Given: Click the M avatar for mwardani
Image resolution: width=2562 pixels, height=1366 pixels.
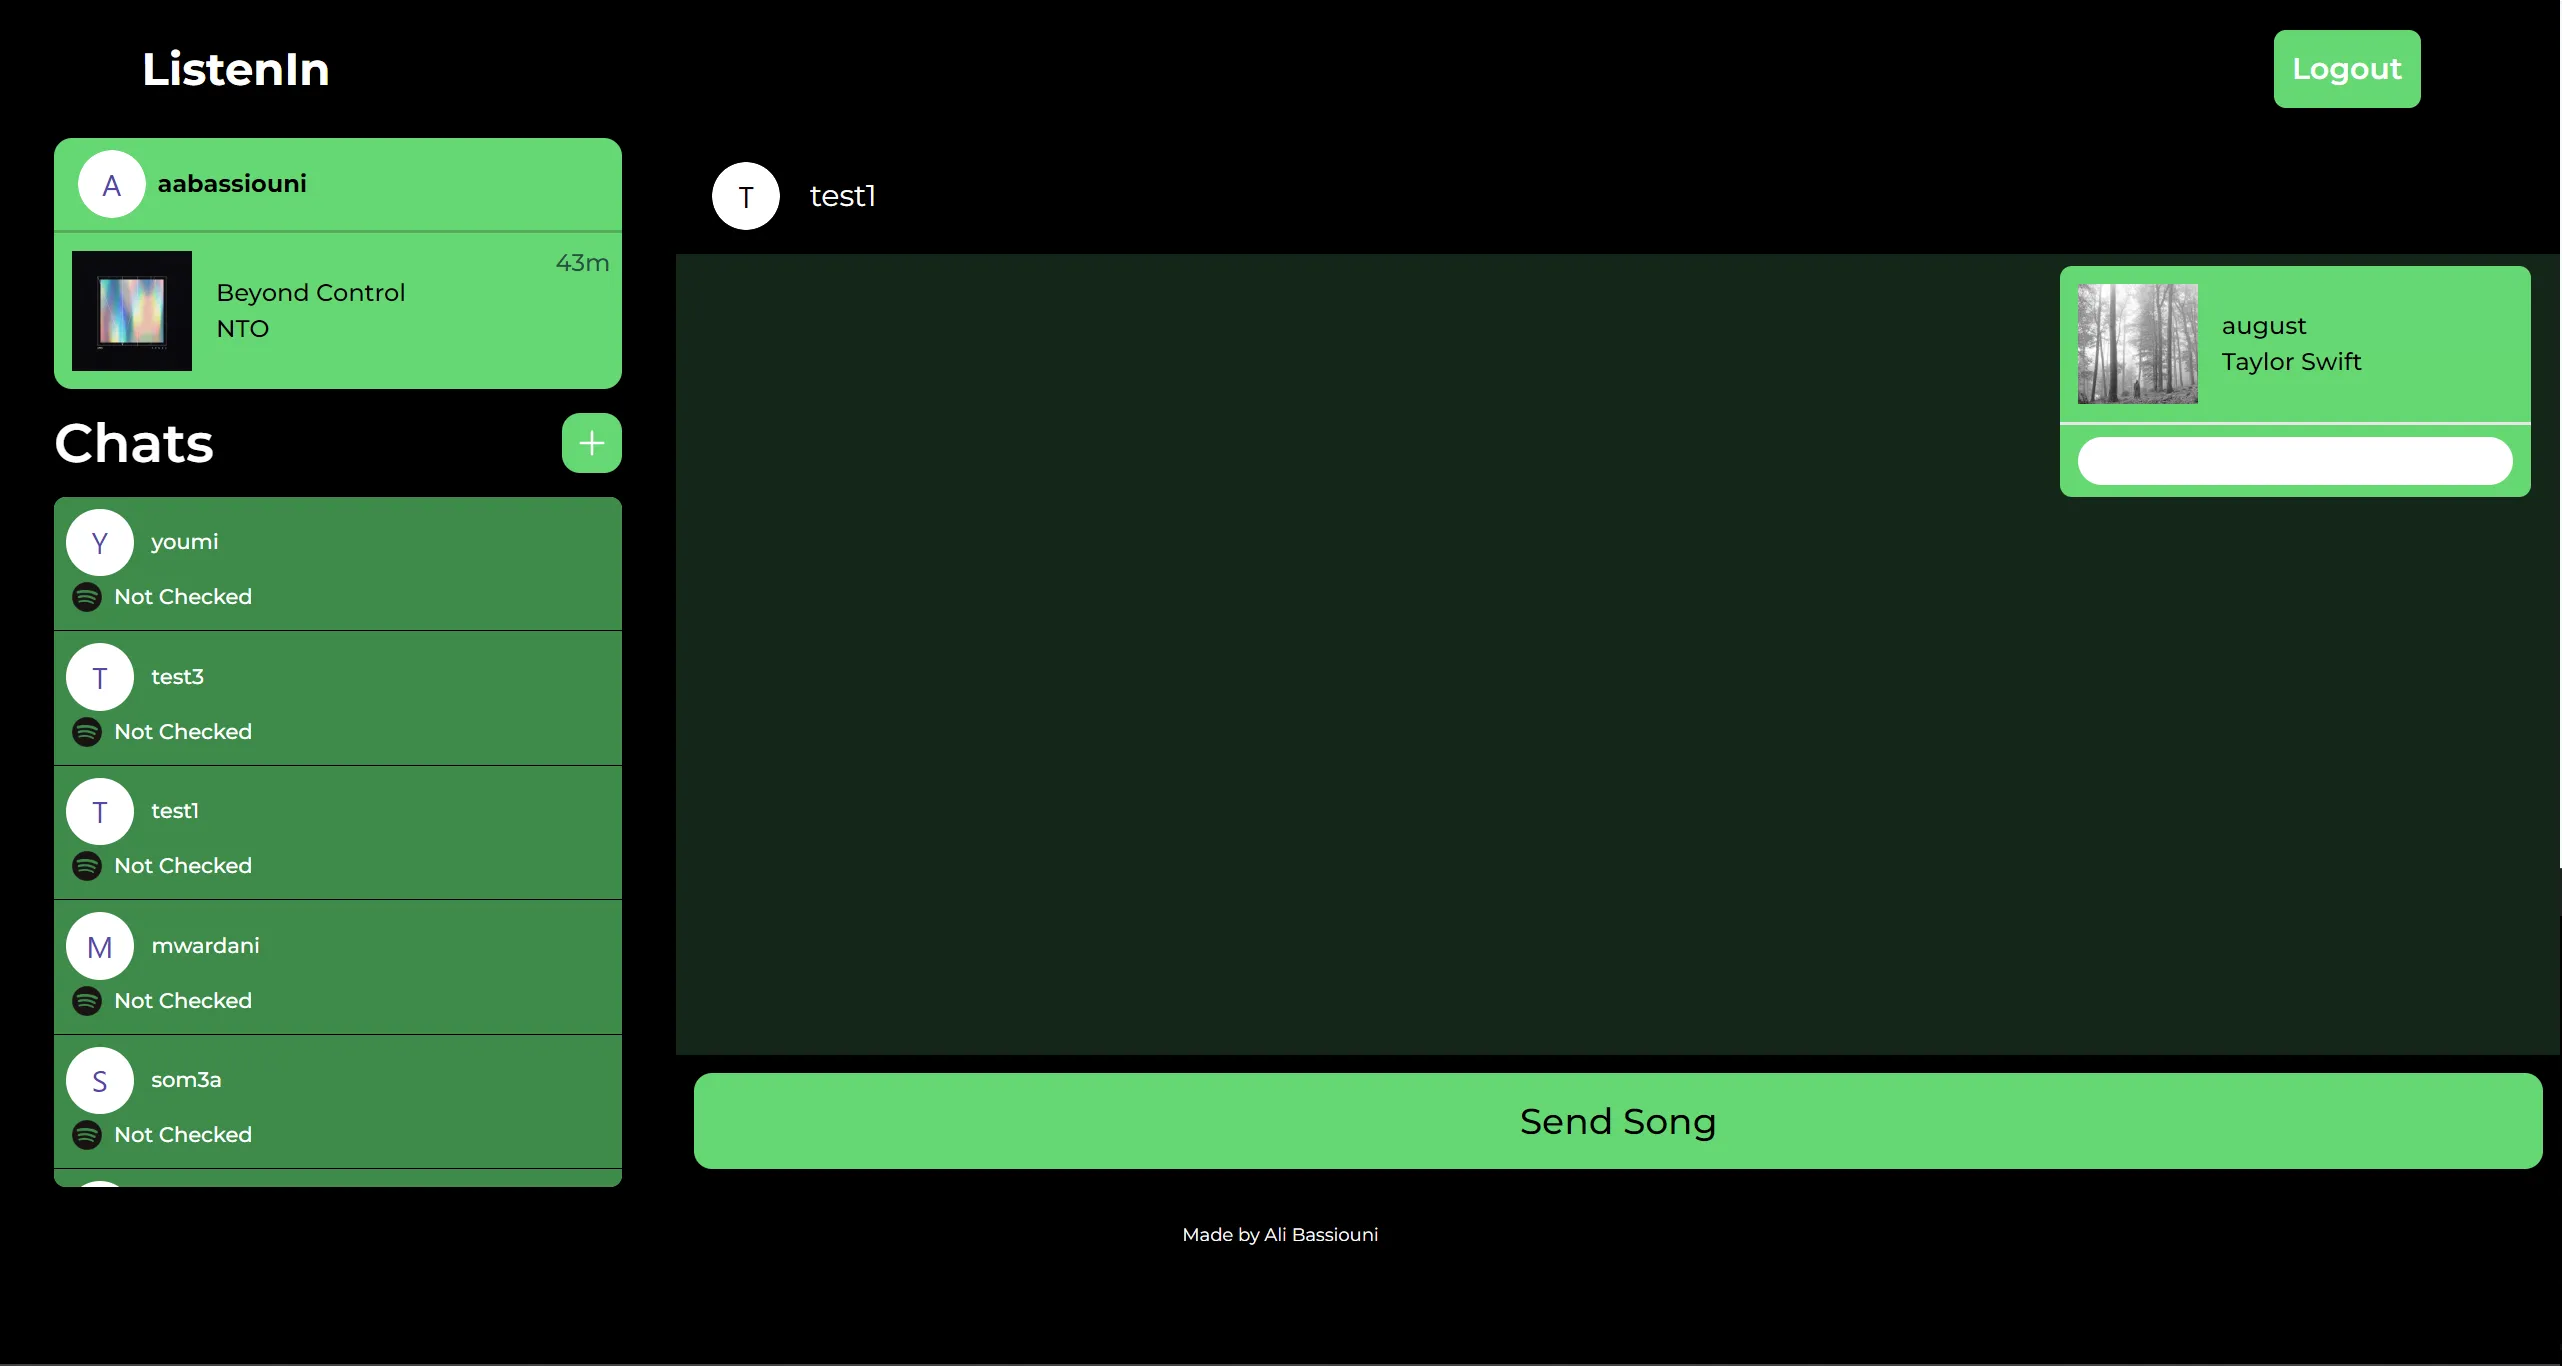Looking at the screenshot, I should pyautogui.click(x=100, y=947).
